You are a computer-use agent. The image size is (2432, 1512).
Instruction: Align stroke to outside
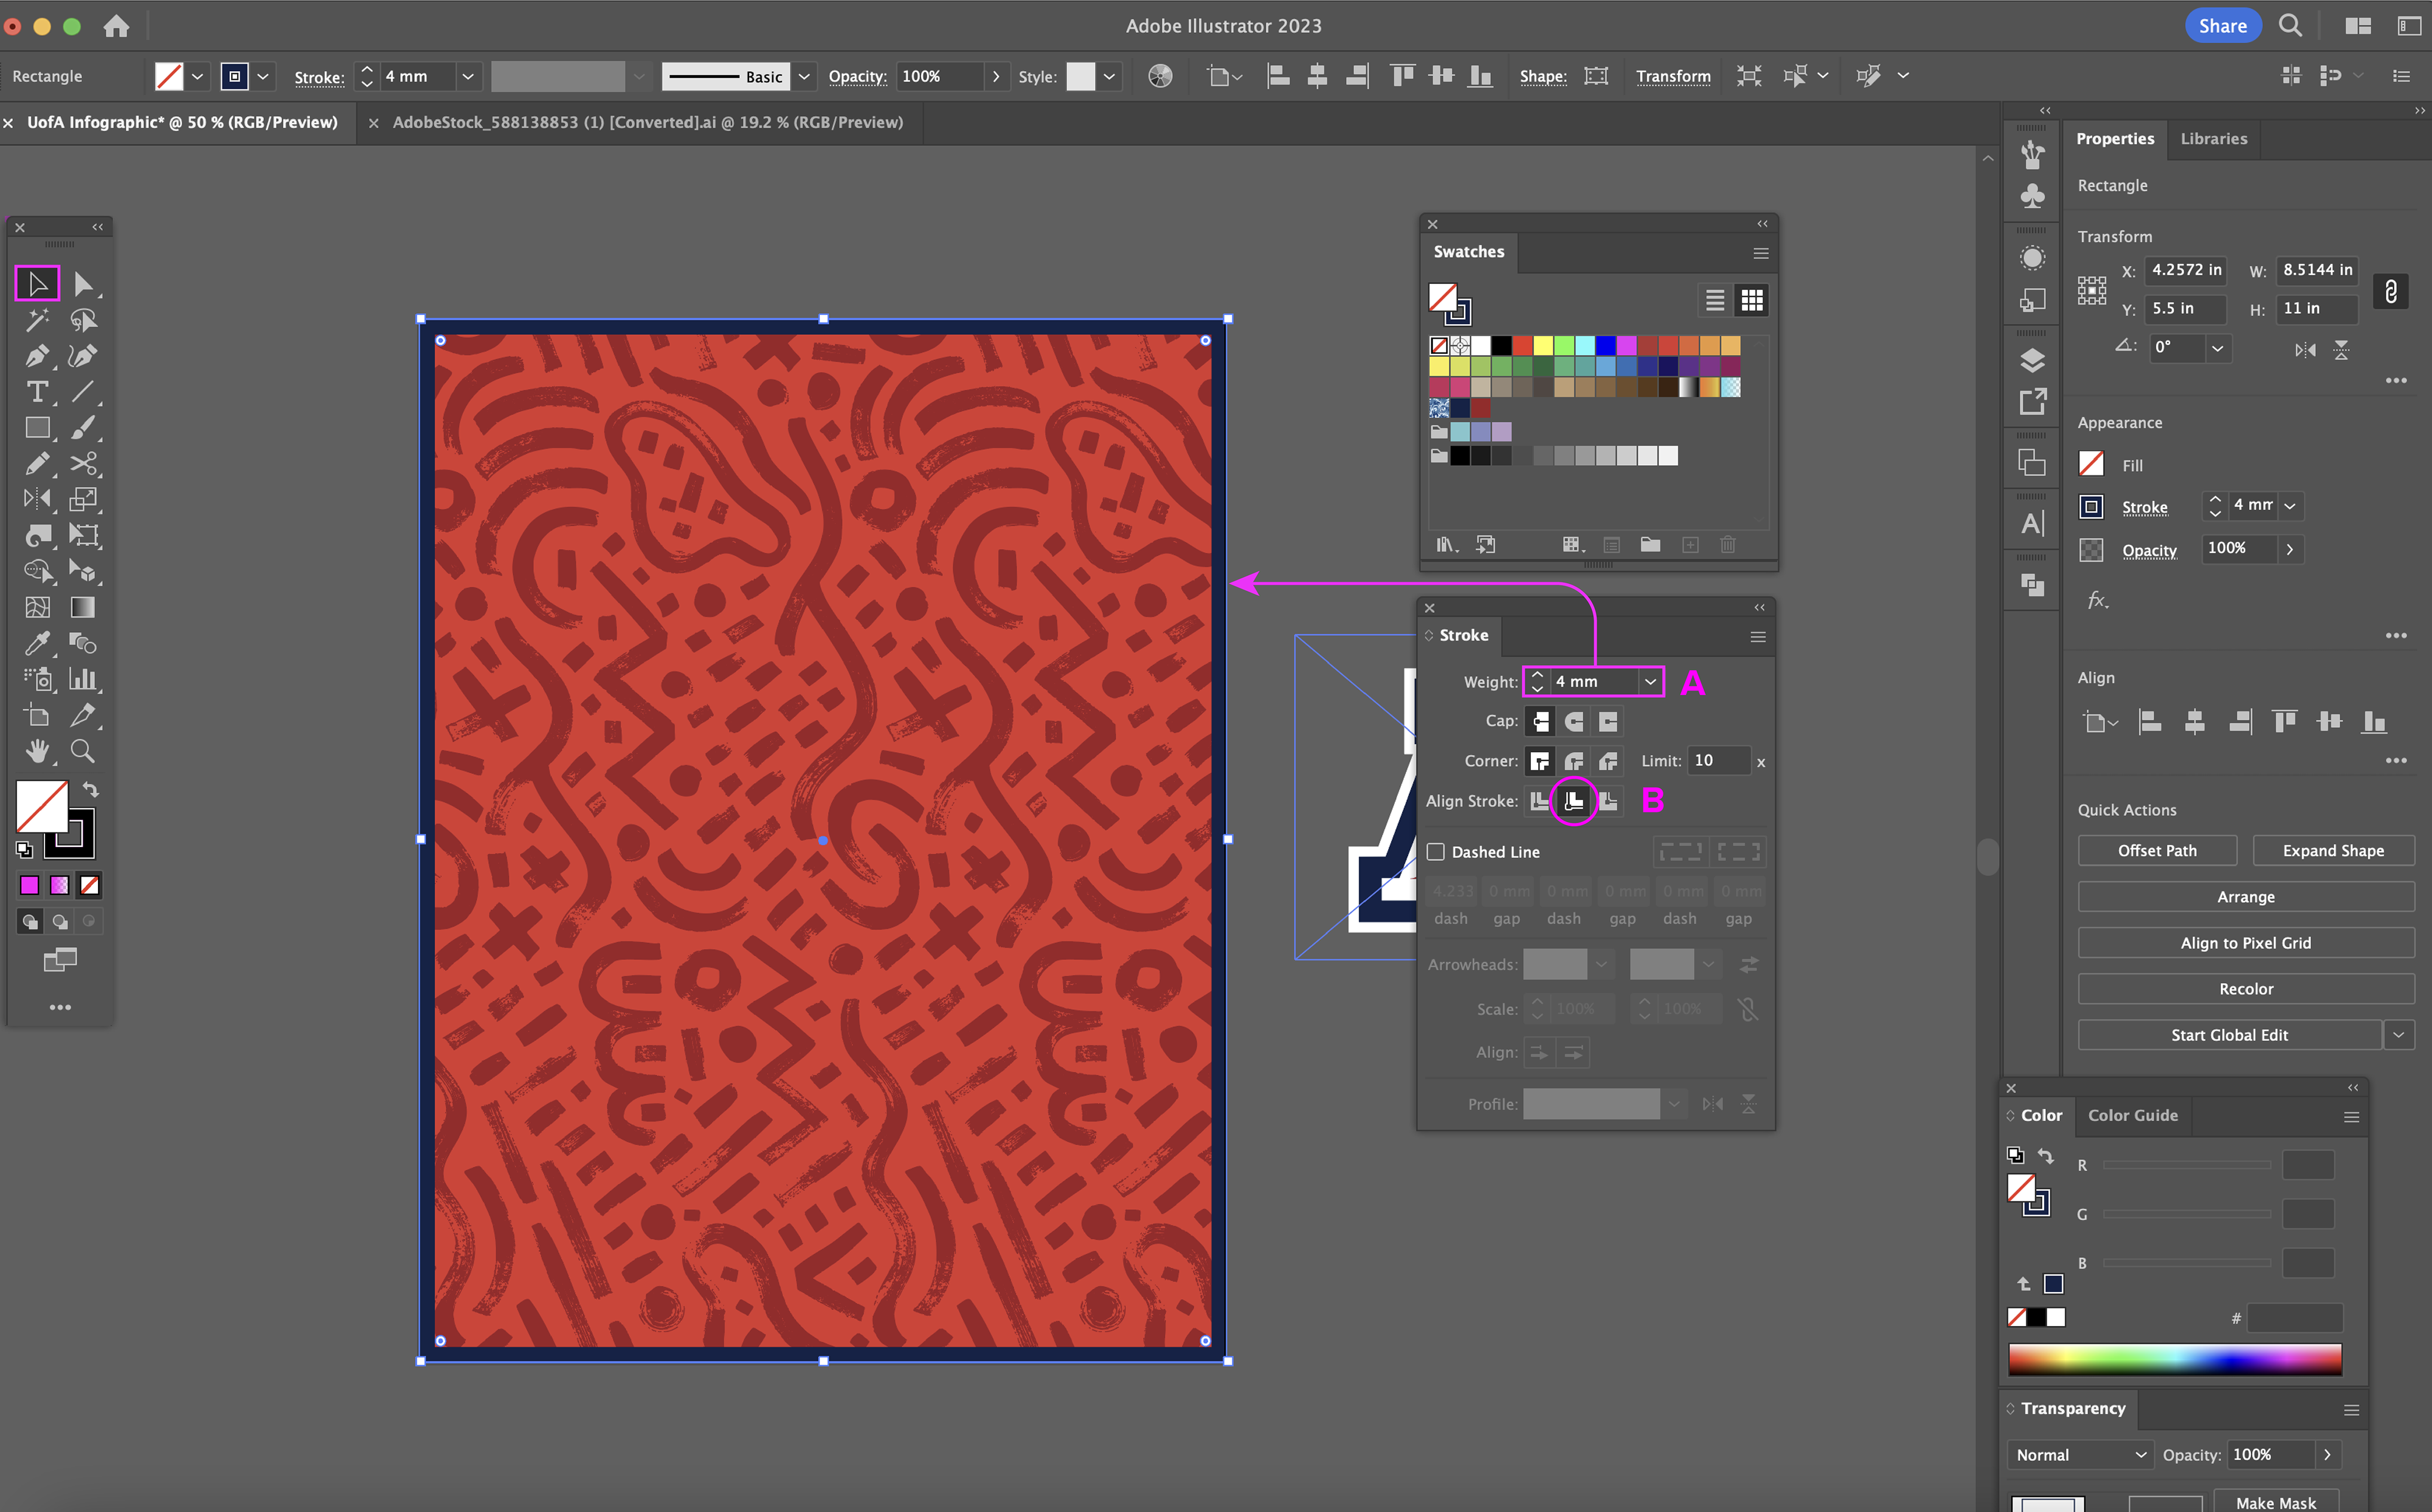1608,801
